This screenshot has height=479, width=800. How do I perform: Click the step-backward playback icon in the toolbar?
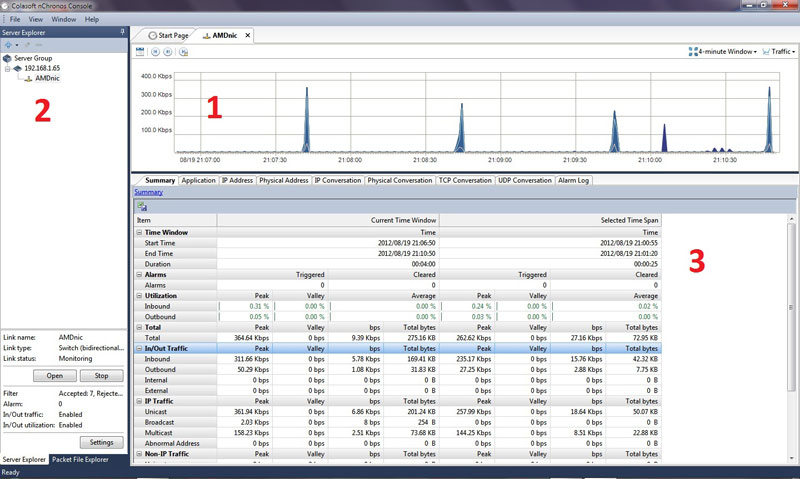click(x=156, y=52)
